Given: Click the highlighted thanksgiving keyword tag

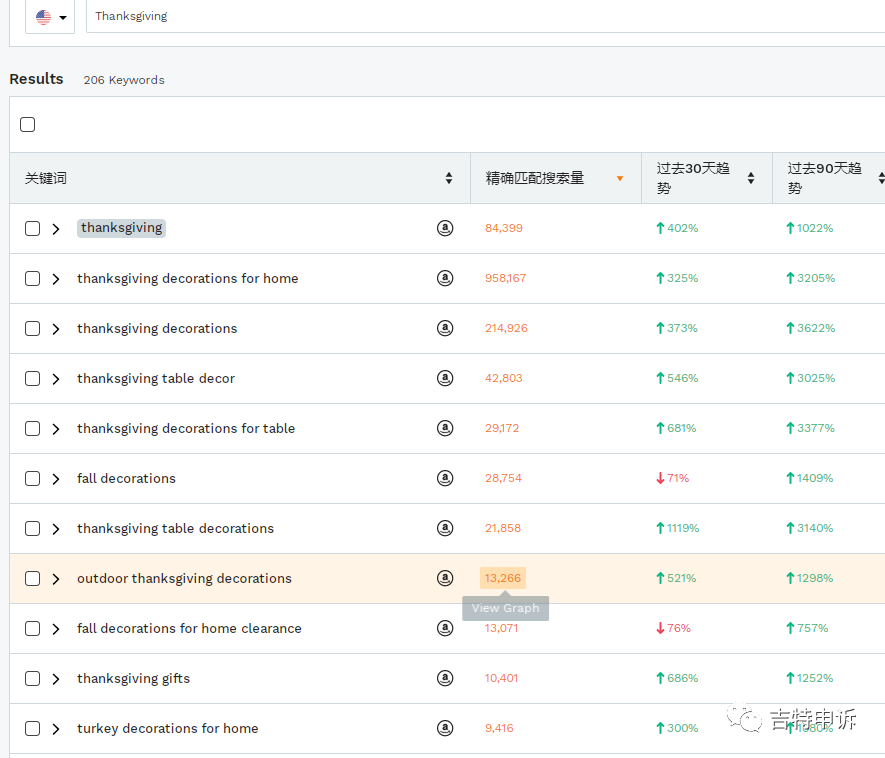Looking at the screenshot, I should [x=121, y=228].
